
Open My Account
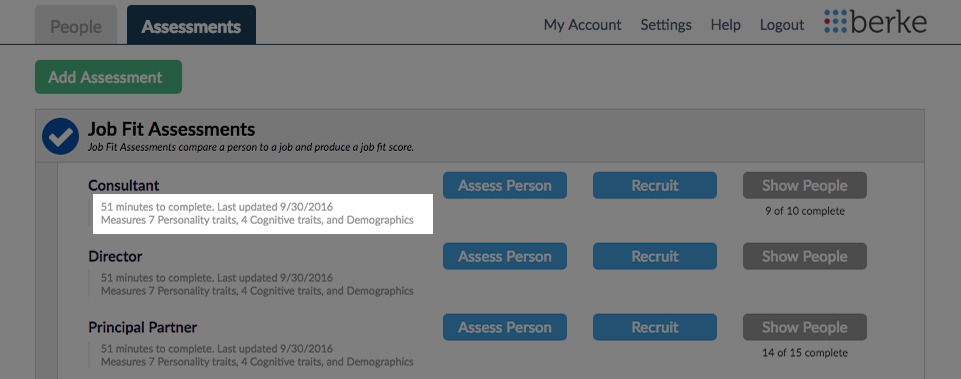pyautogui.click(x=582, y=25)
